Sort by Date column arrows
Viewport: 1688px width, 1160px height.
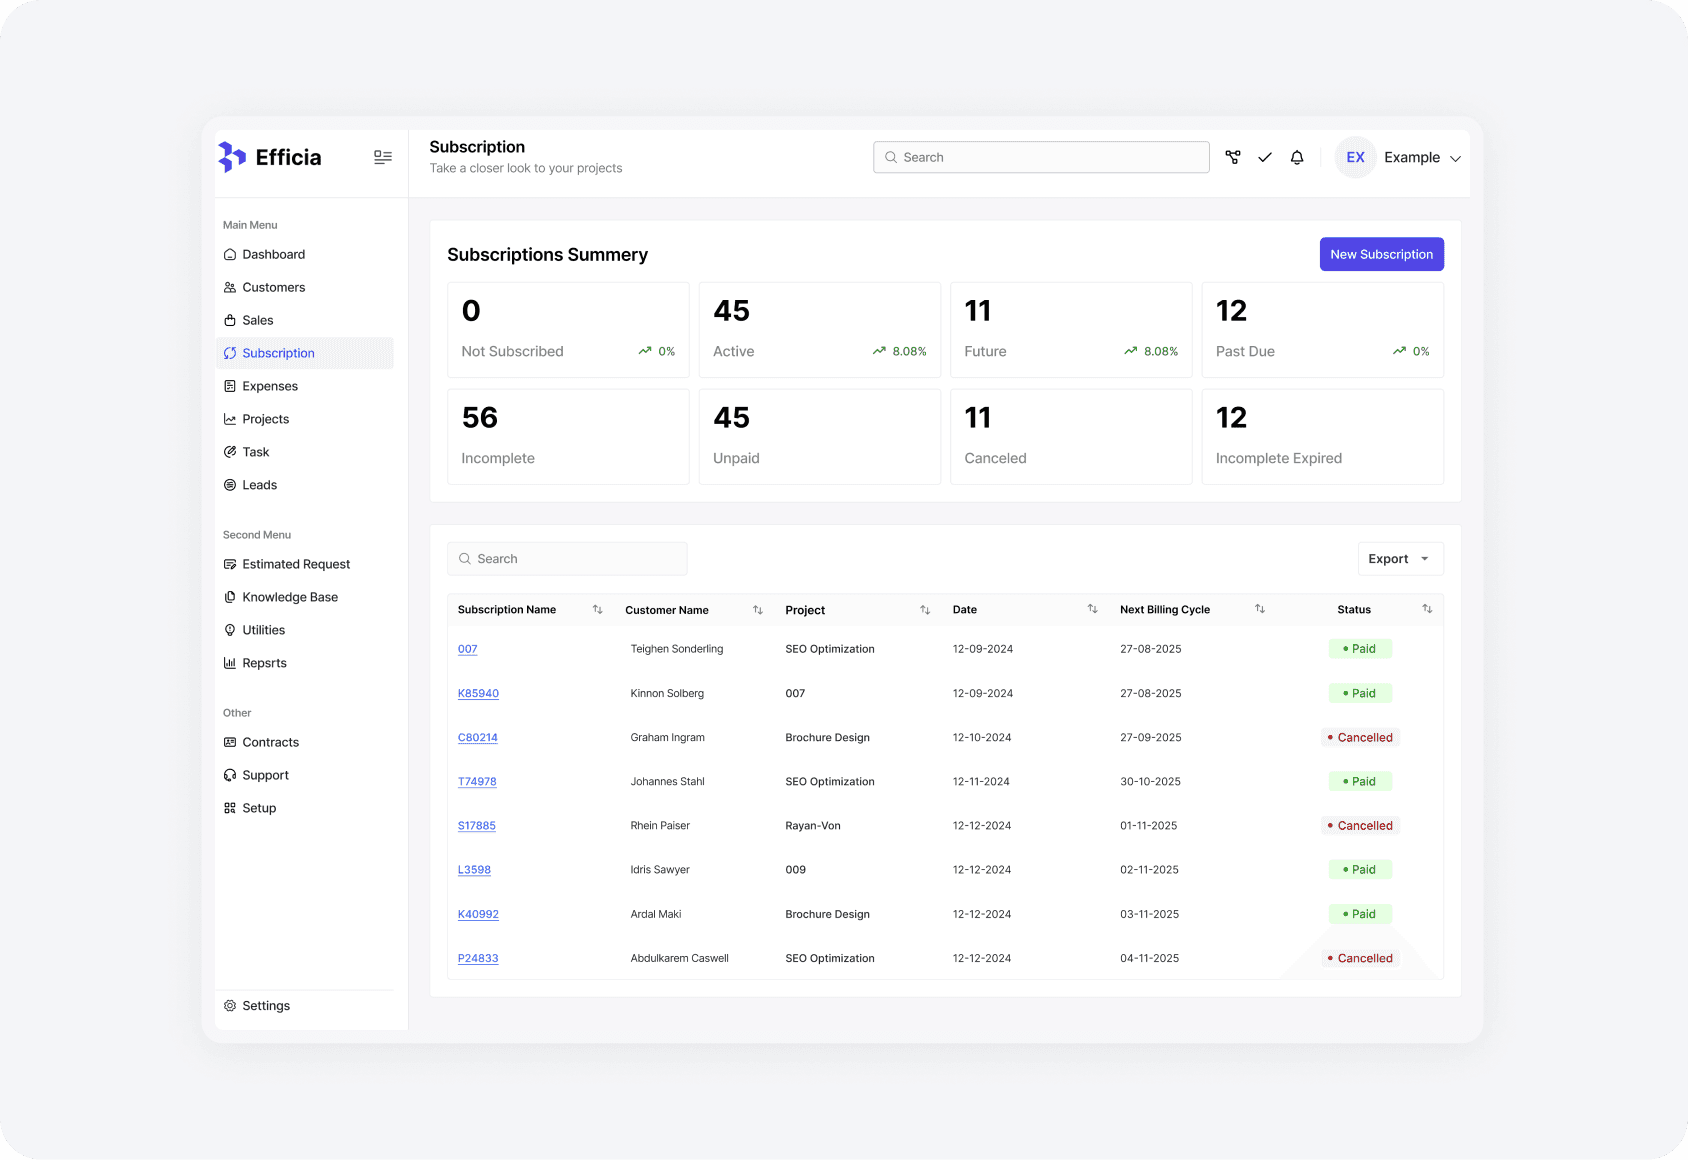tap(1092, 609)
